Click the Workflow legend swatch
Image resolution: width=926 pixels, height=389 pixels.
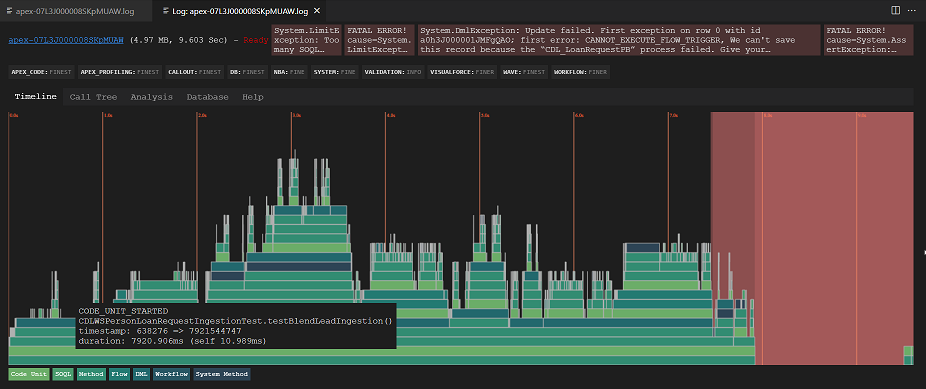tap(171, 374)
